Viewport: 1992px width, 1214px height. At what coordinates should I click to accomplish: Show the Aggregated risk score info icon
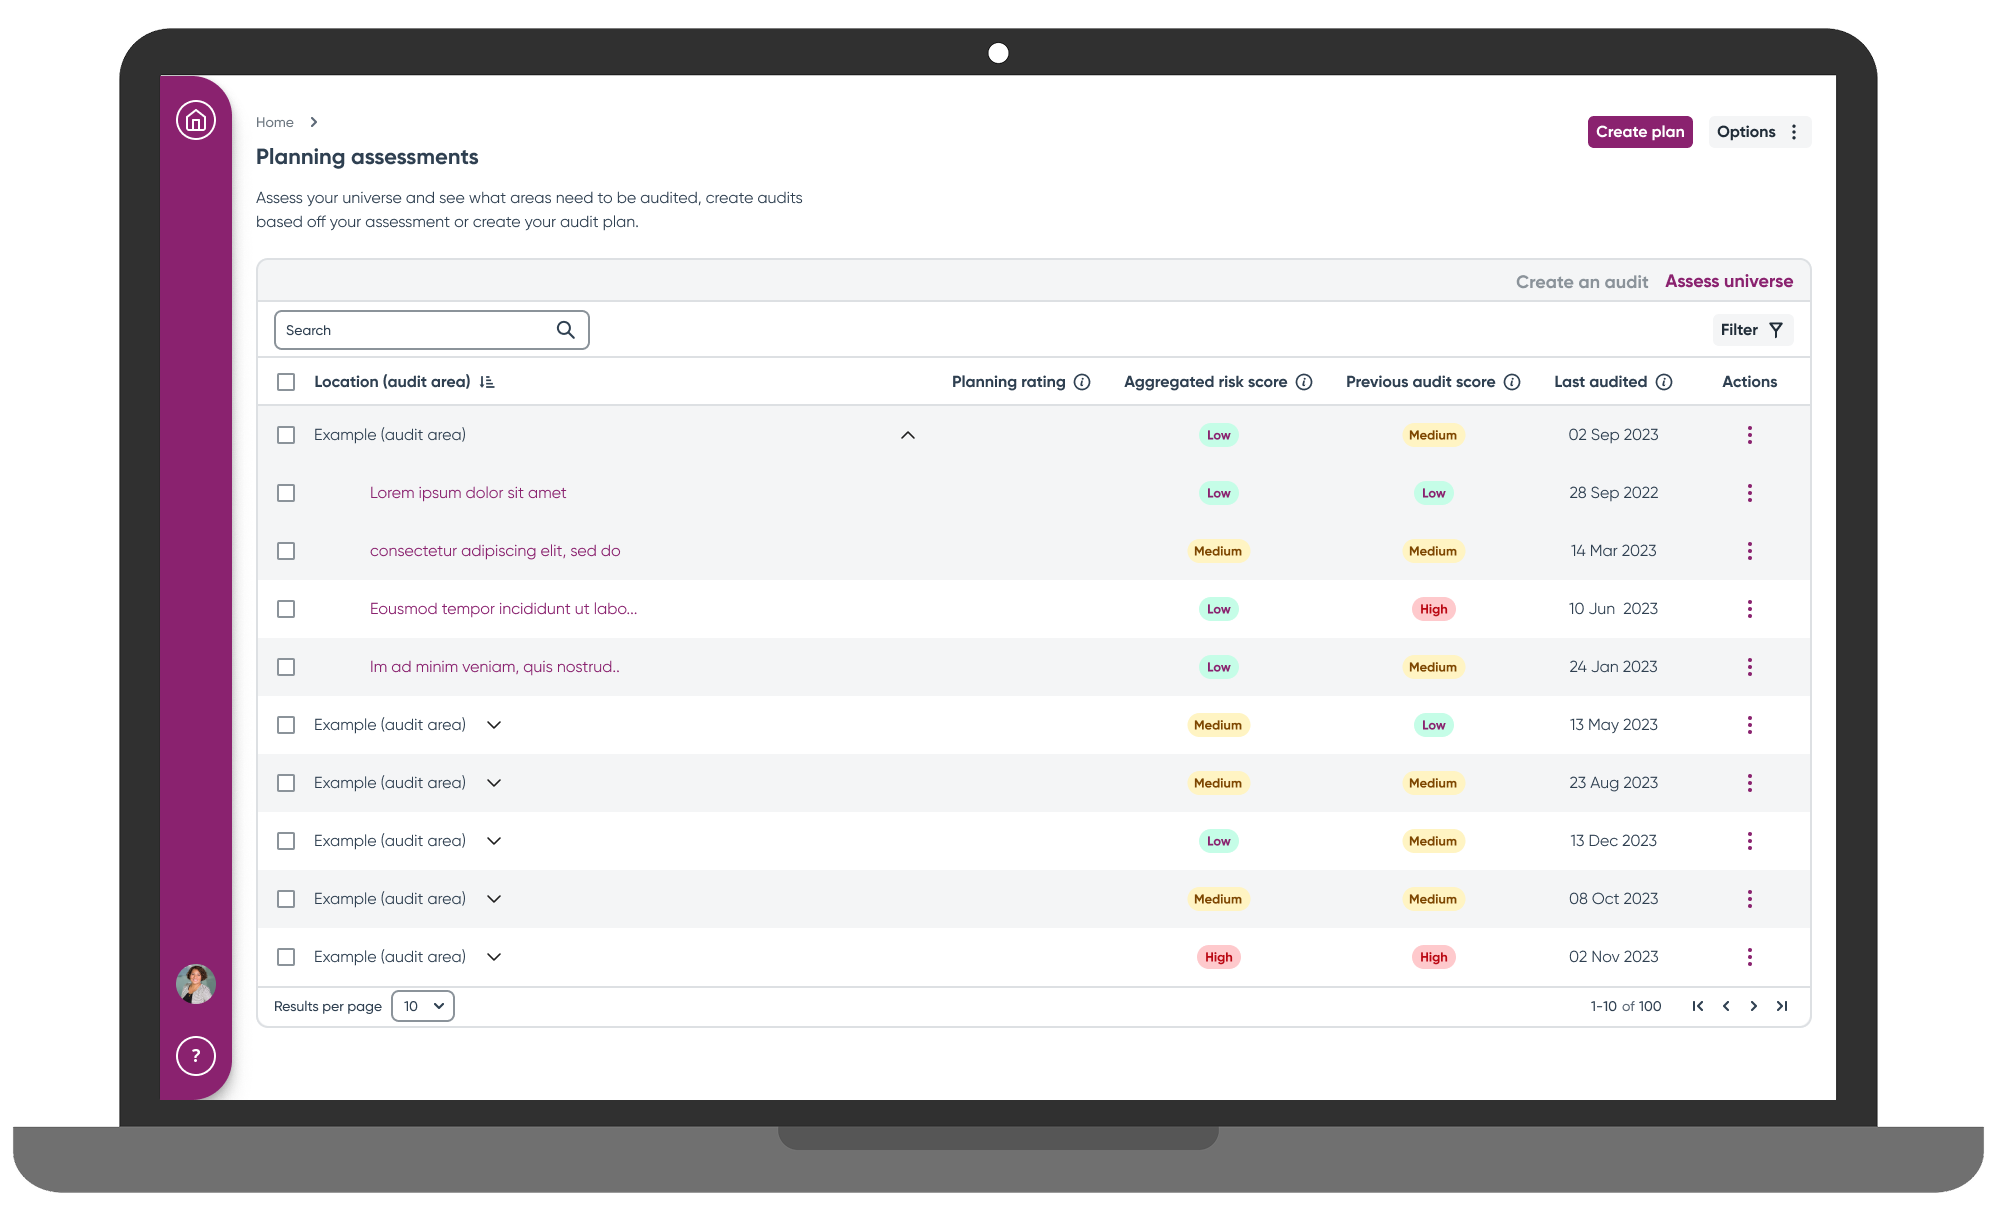(1304, 382)
